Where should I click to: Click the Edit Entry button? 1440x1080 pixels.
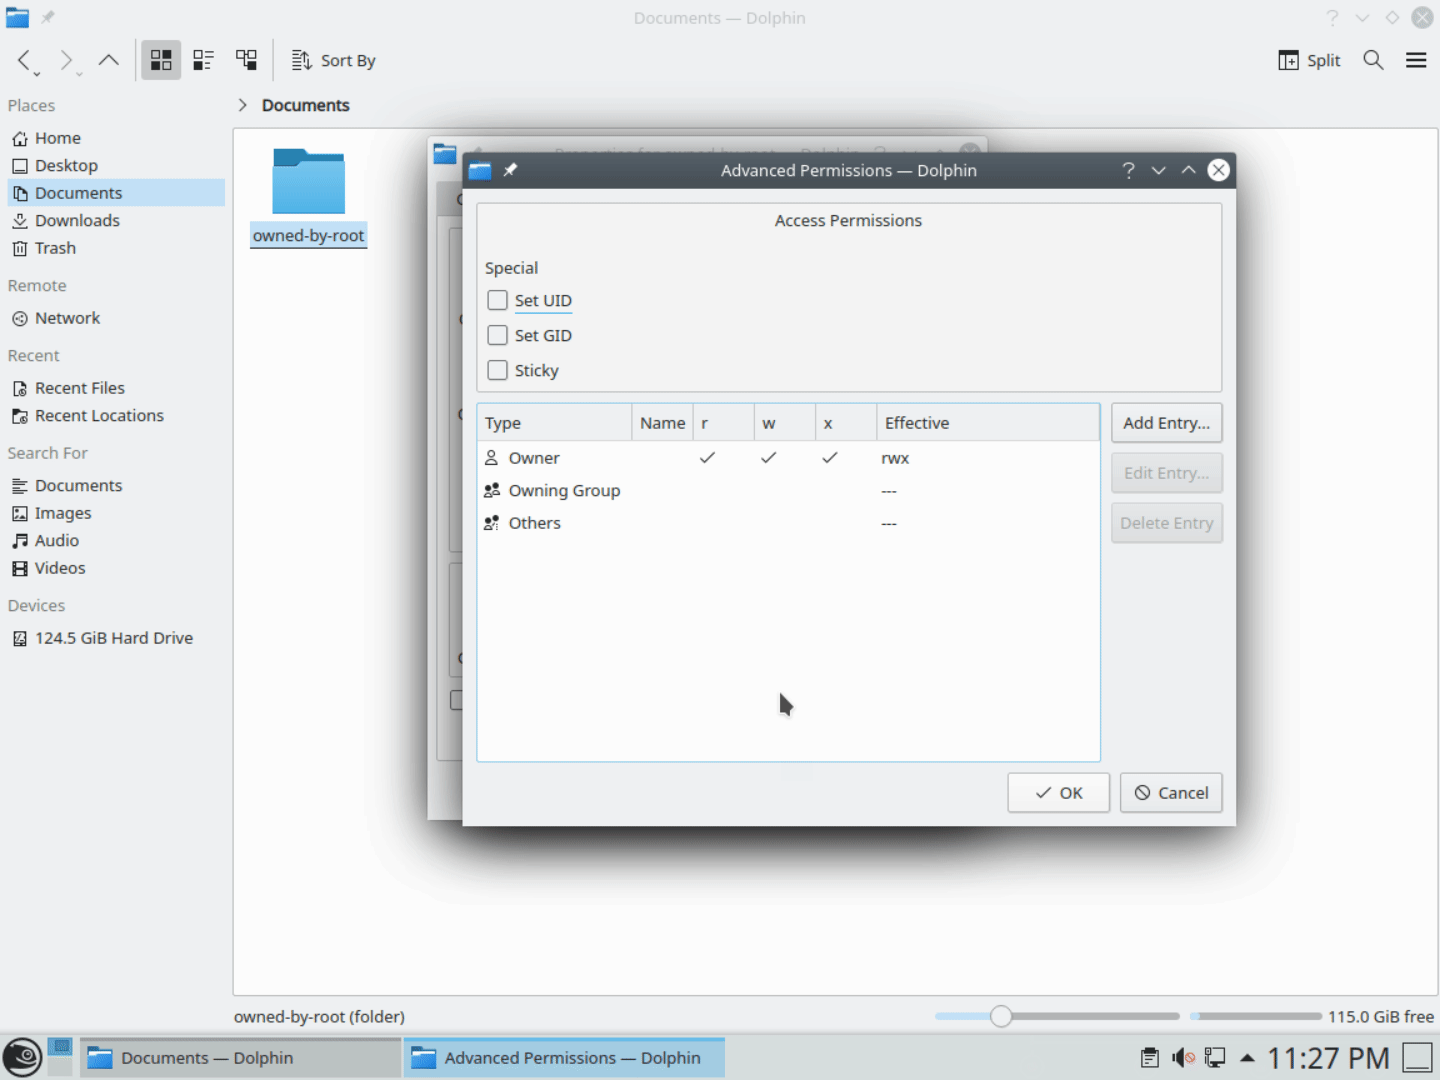[x=1166, y=473]
